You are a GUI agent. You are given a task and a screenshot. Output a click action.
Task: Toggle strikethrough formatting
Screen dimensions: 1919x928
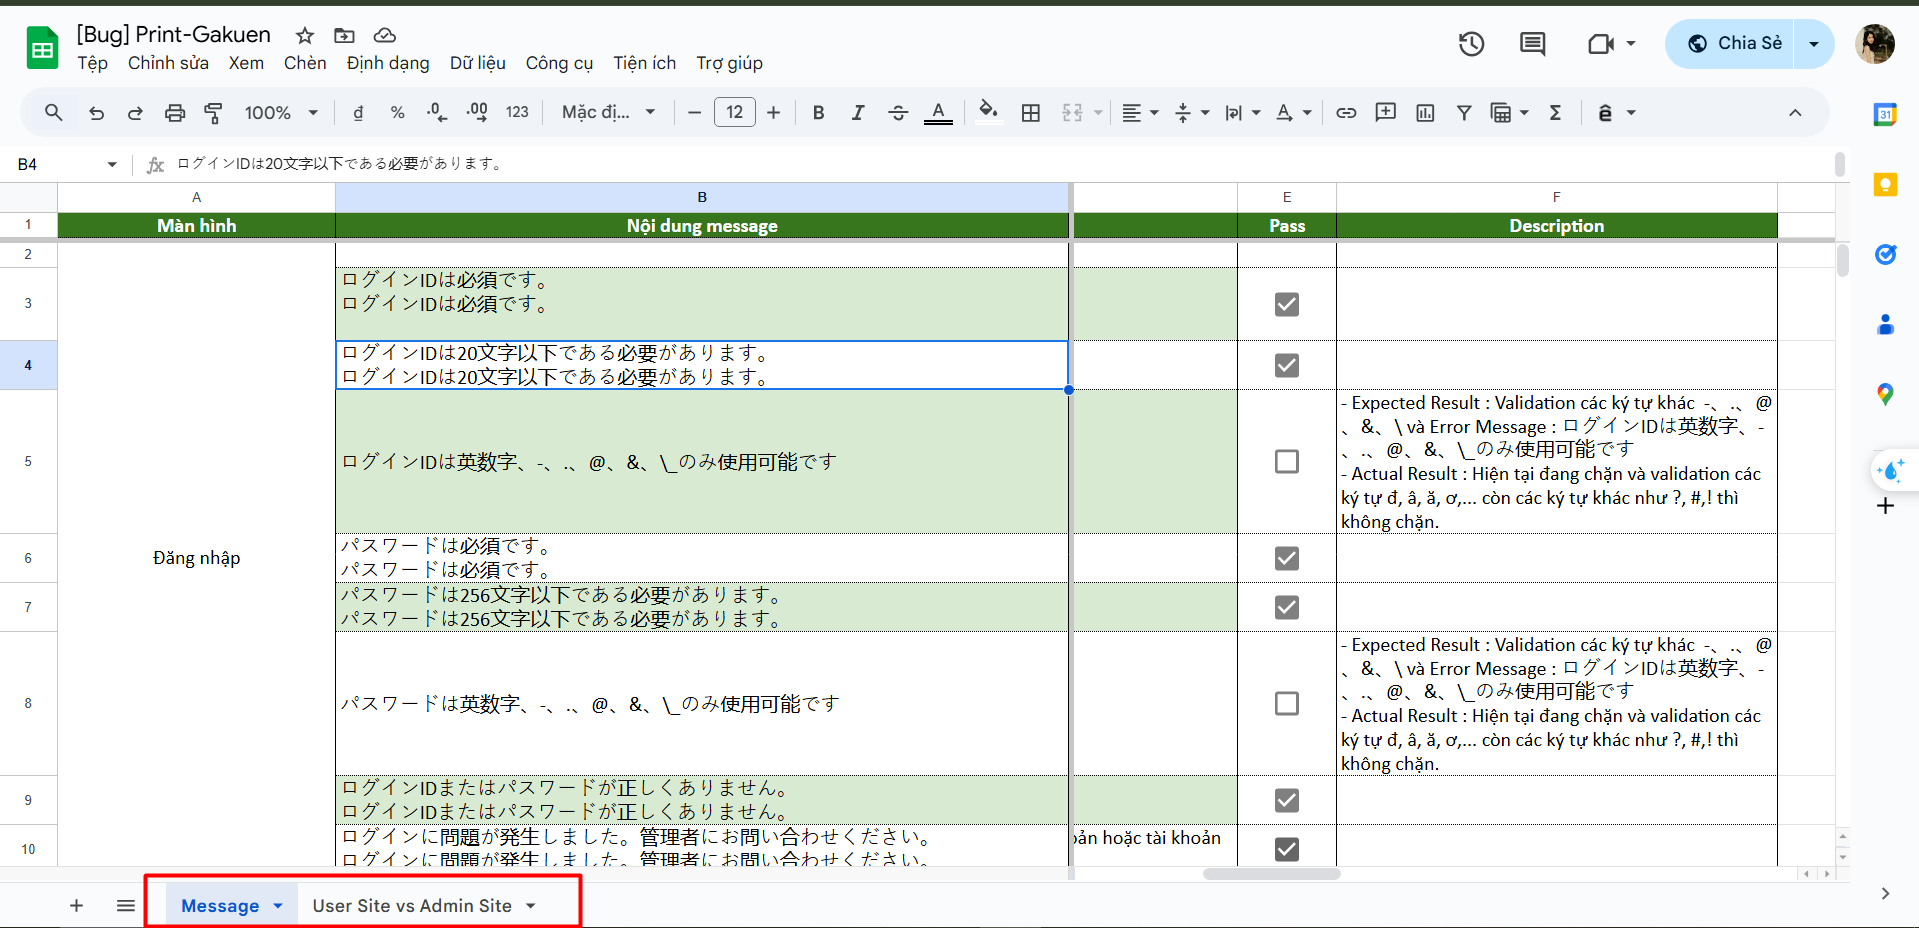[x=898, y=113]
